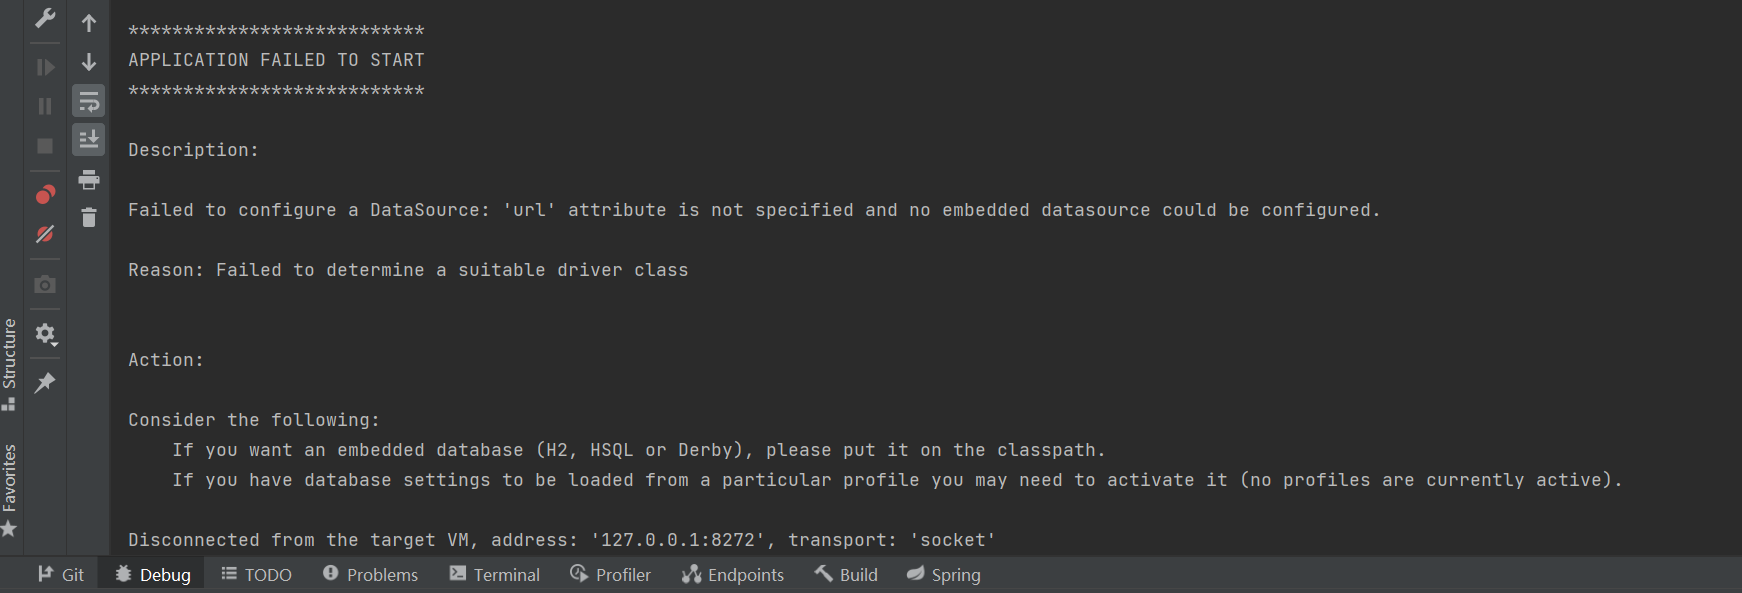Click the View Breakpoints icon
Image resolution: width=1742 pixels, height=593 pixels.
click(x=44, y=194)
